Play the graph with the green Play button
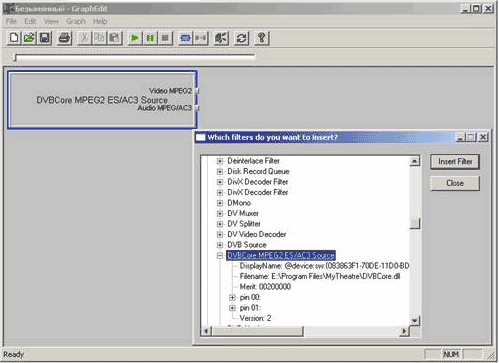 coord(135,38)
